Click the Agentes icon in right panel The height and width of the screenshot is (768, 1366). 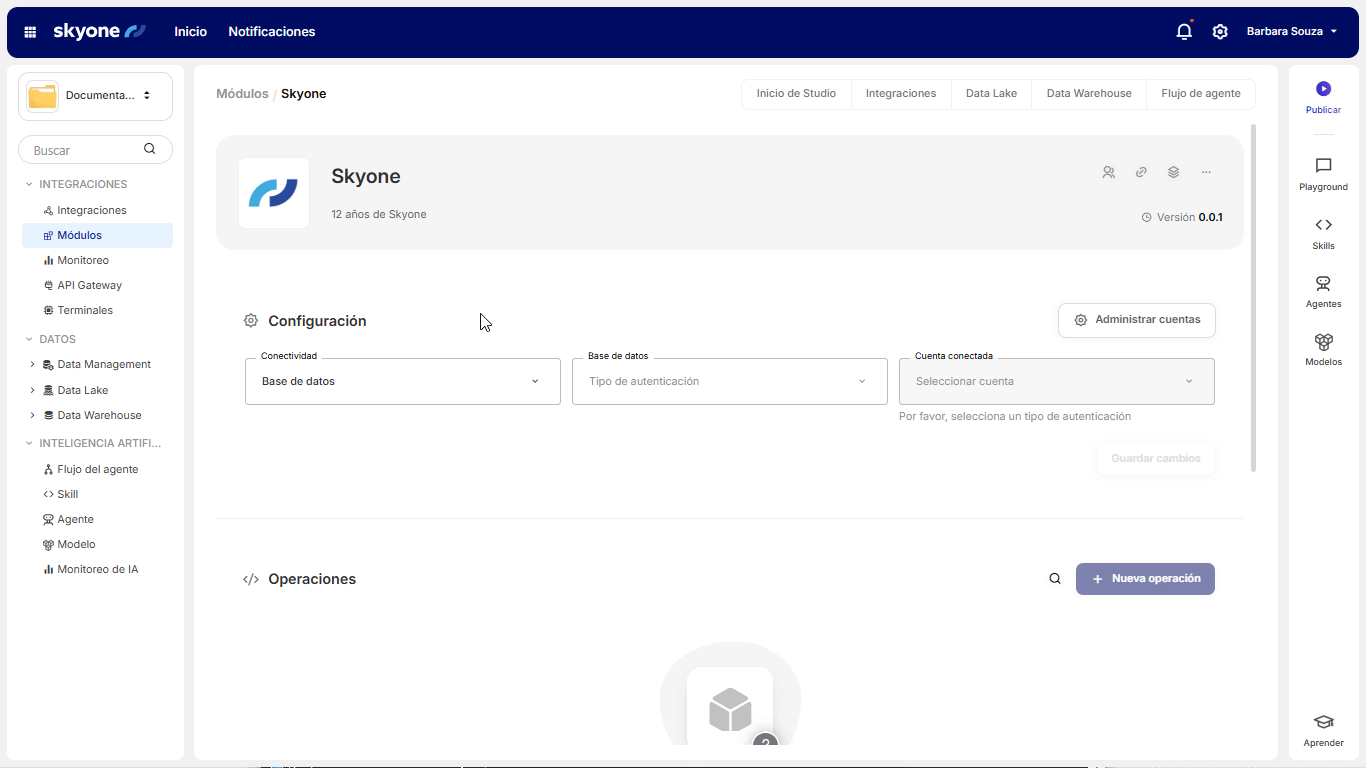click(x=1323, y=284)
